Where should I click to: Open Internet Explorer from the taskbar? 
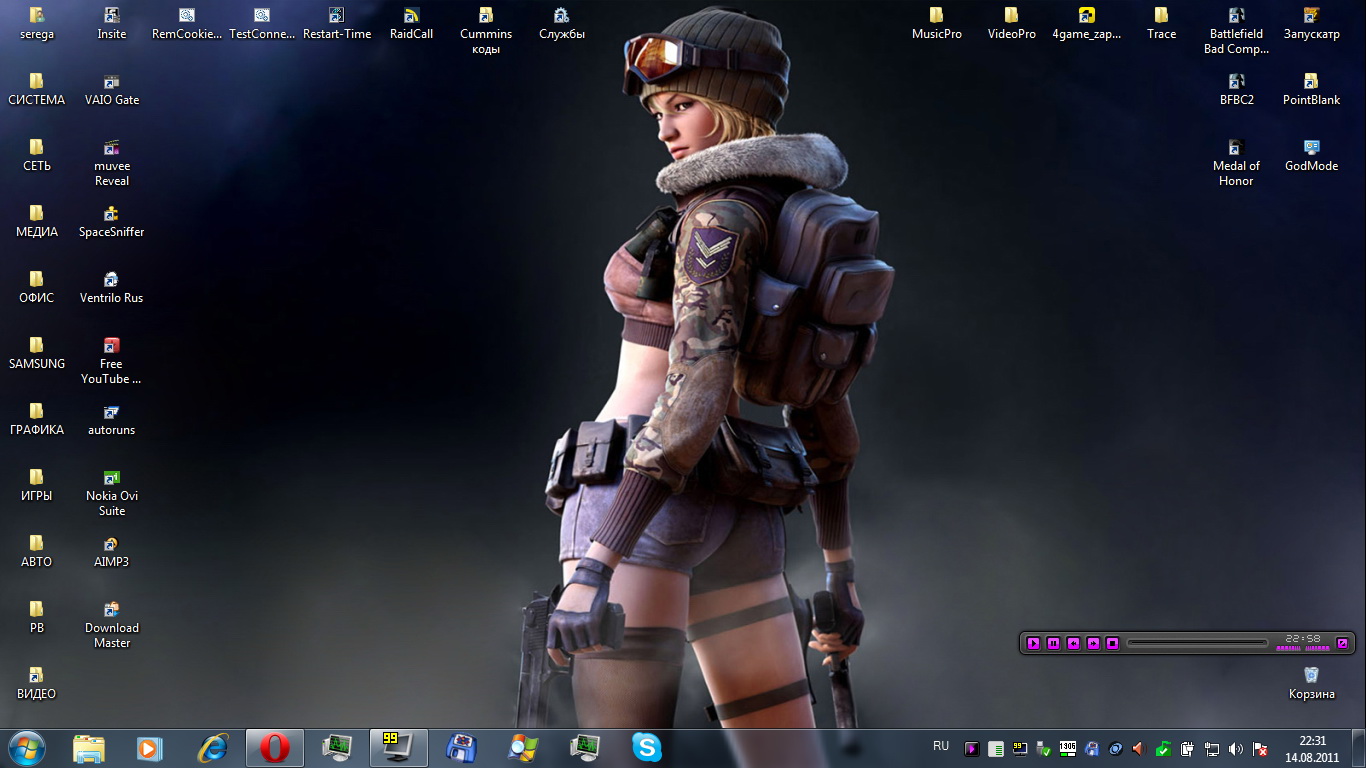[212, 748]
